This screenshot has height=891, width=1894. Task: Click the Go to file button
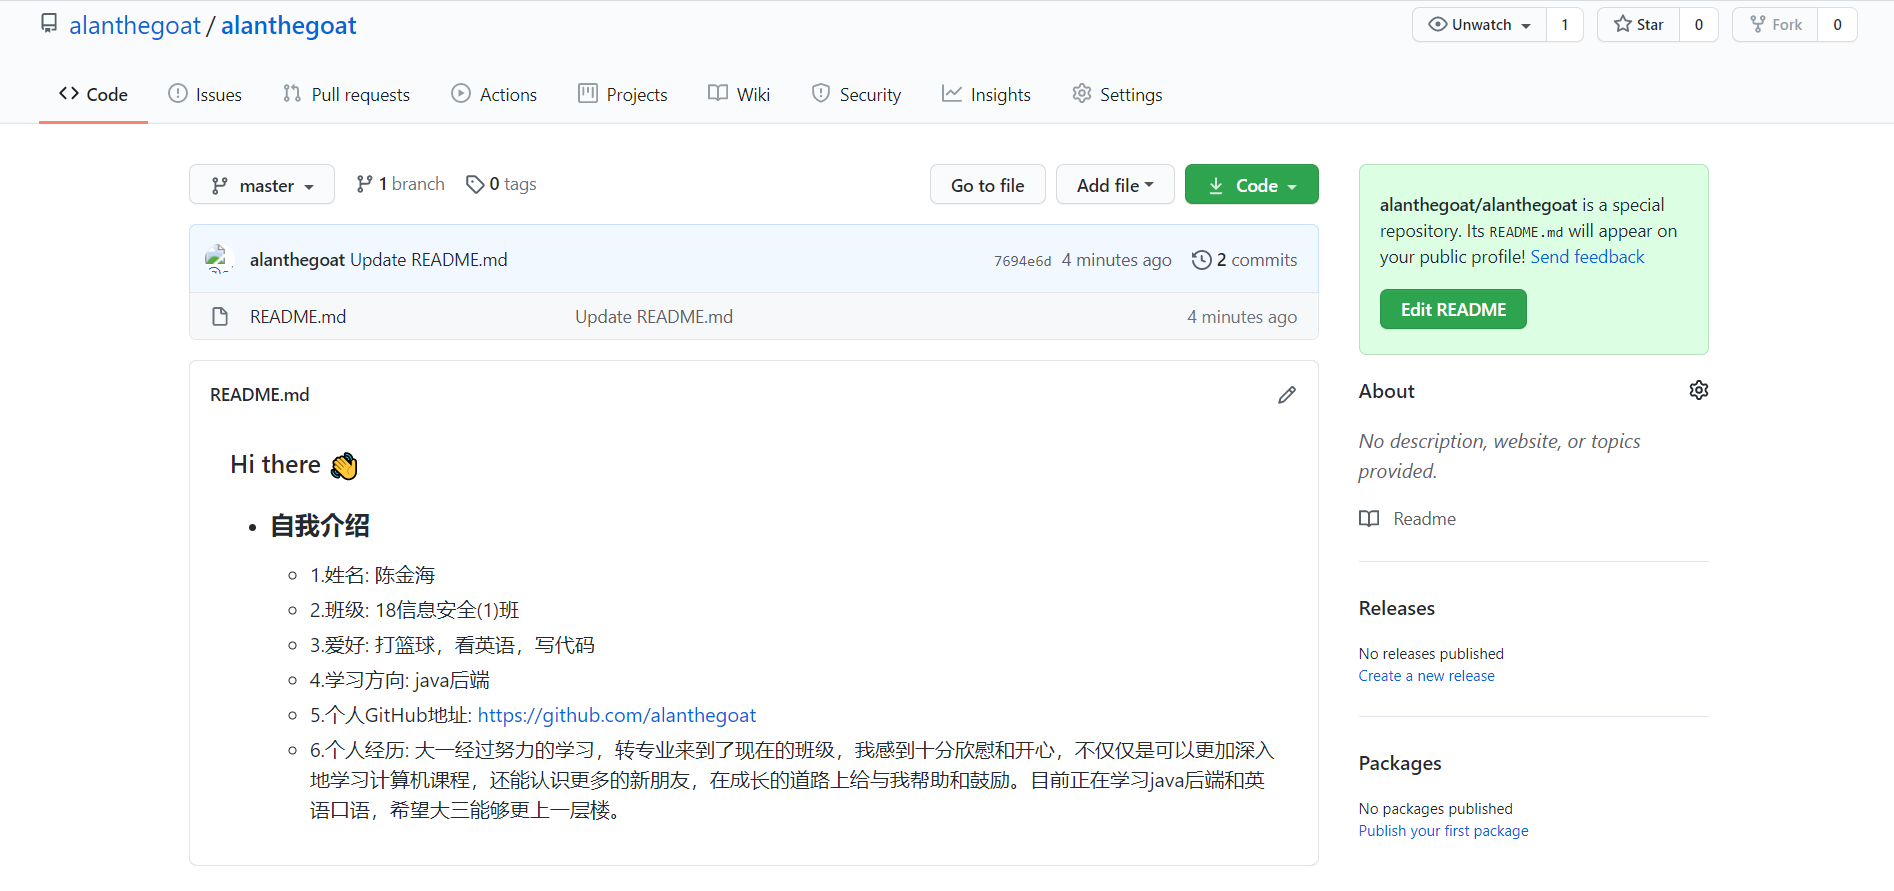coord(988,185)
